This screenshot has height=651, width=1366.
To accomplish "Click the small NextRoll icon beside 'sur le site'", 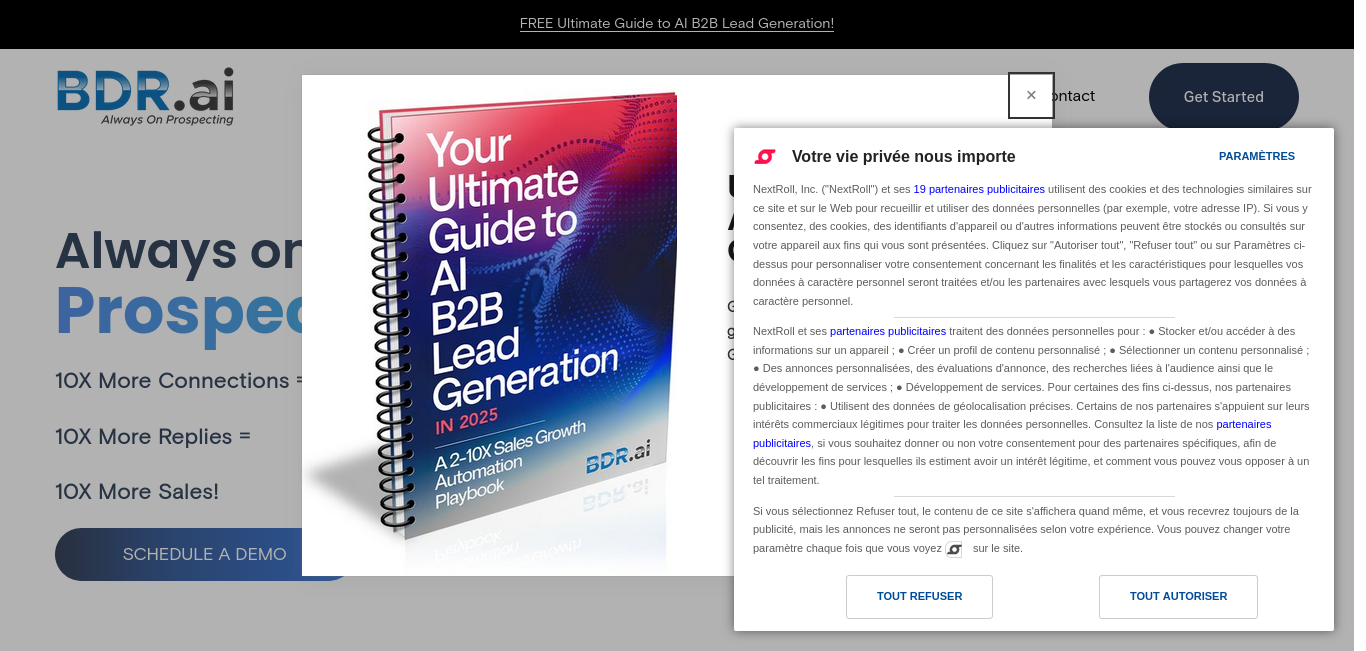I will pyautogui.click(x=954, y=549).
